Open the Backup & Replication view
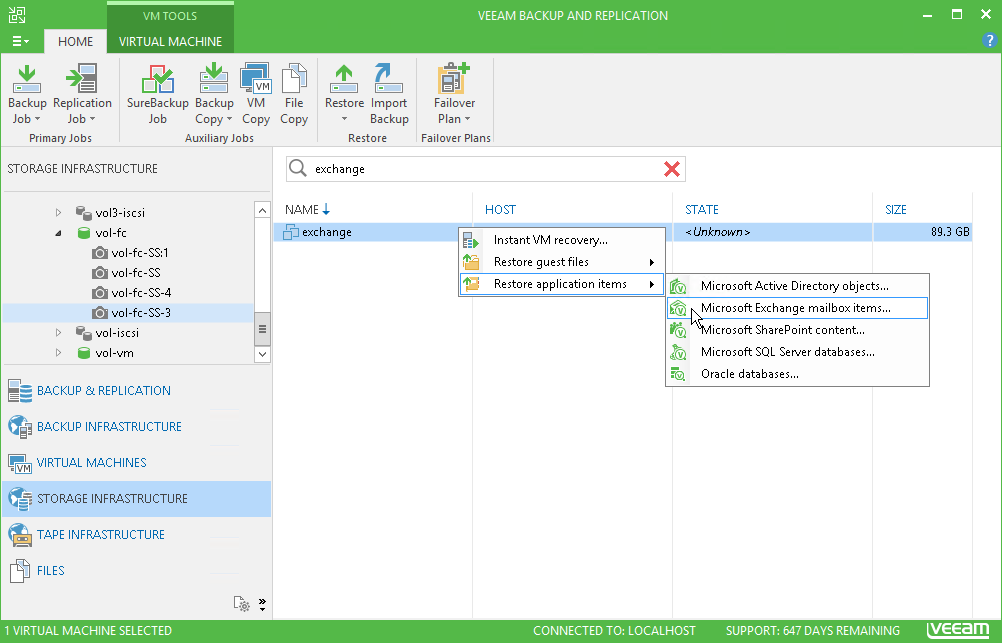Screen dimensions: 1002x643 tap(137, 391)
